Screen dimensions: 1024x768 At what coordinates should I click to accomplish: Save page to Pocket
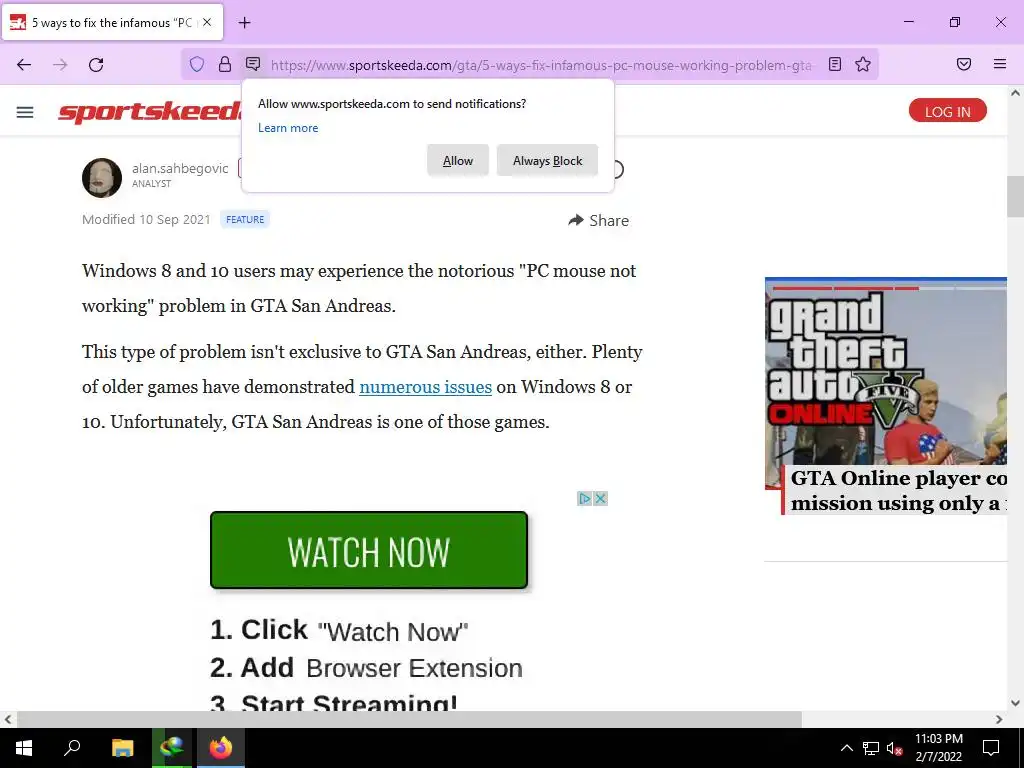pyautogui.click(x=964, y=64)
